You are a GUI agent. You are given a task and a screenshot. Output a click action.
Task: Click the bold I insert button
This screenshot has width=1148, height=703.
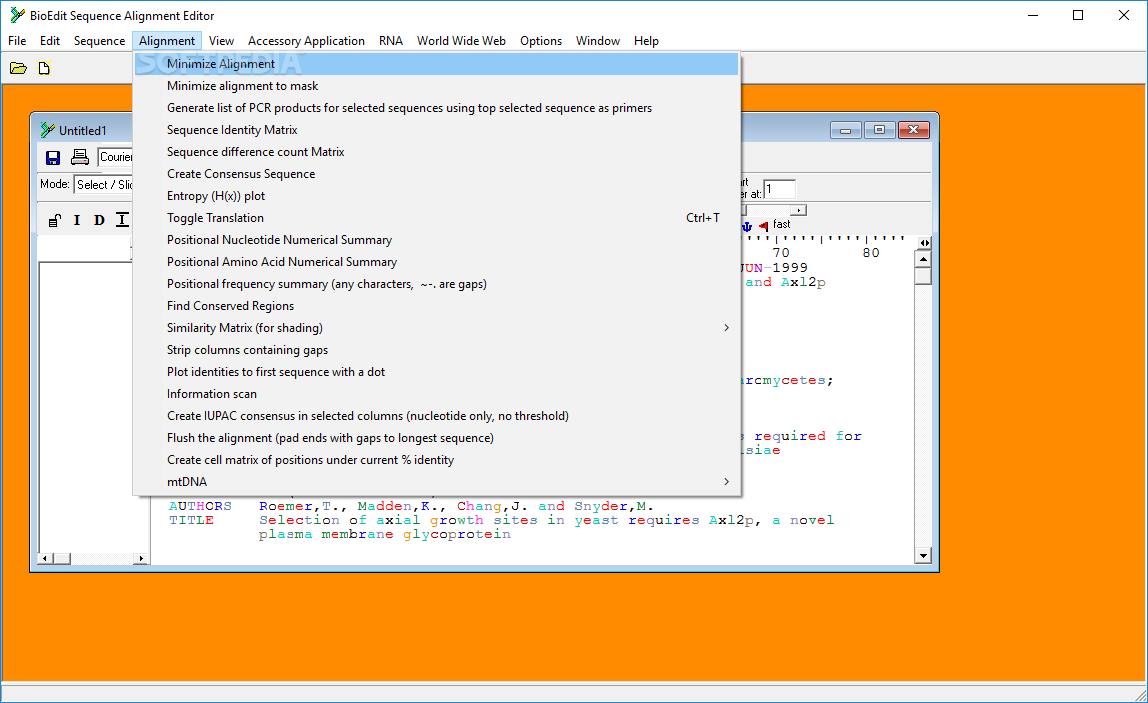pyautogui.click(x=77, y=220)
